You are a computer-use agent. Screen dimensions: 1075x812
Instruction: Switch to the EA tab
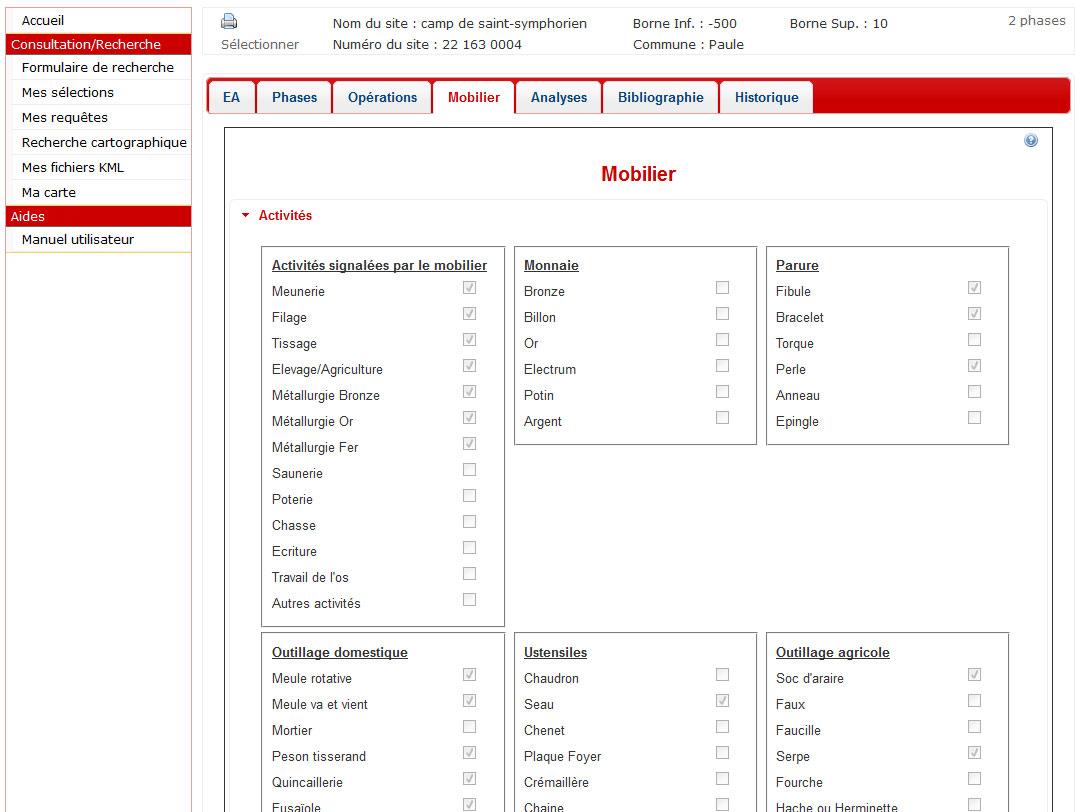(x=231, y=97)
